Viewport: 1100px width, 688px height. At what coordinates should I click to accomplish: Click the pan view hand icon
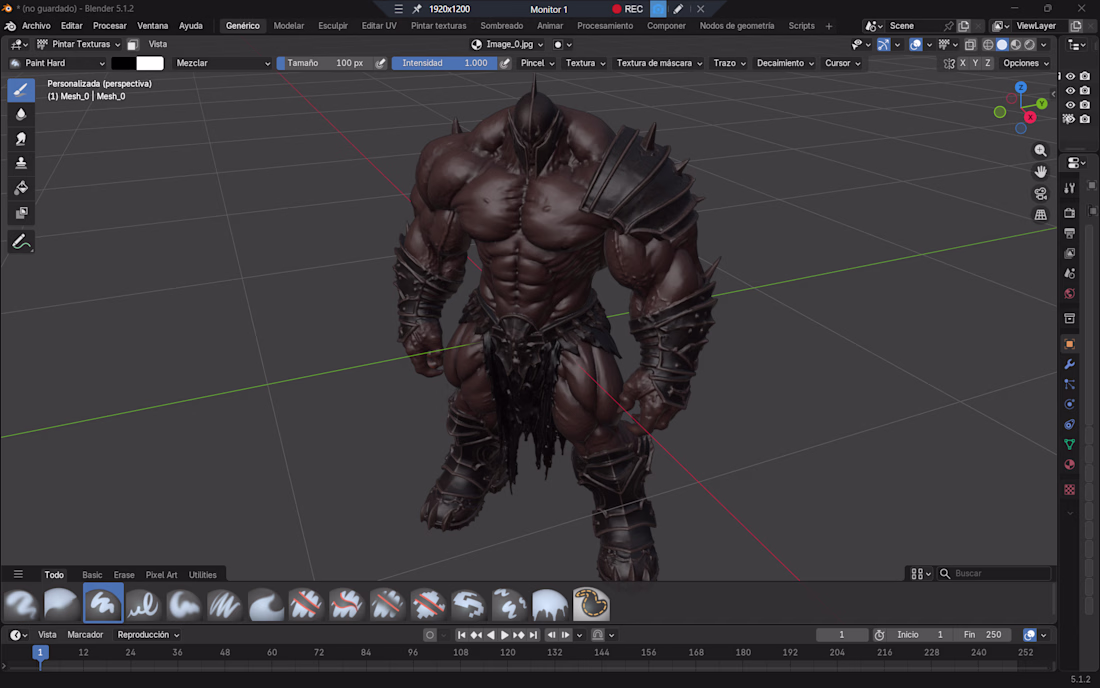(1040, 172)
